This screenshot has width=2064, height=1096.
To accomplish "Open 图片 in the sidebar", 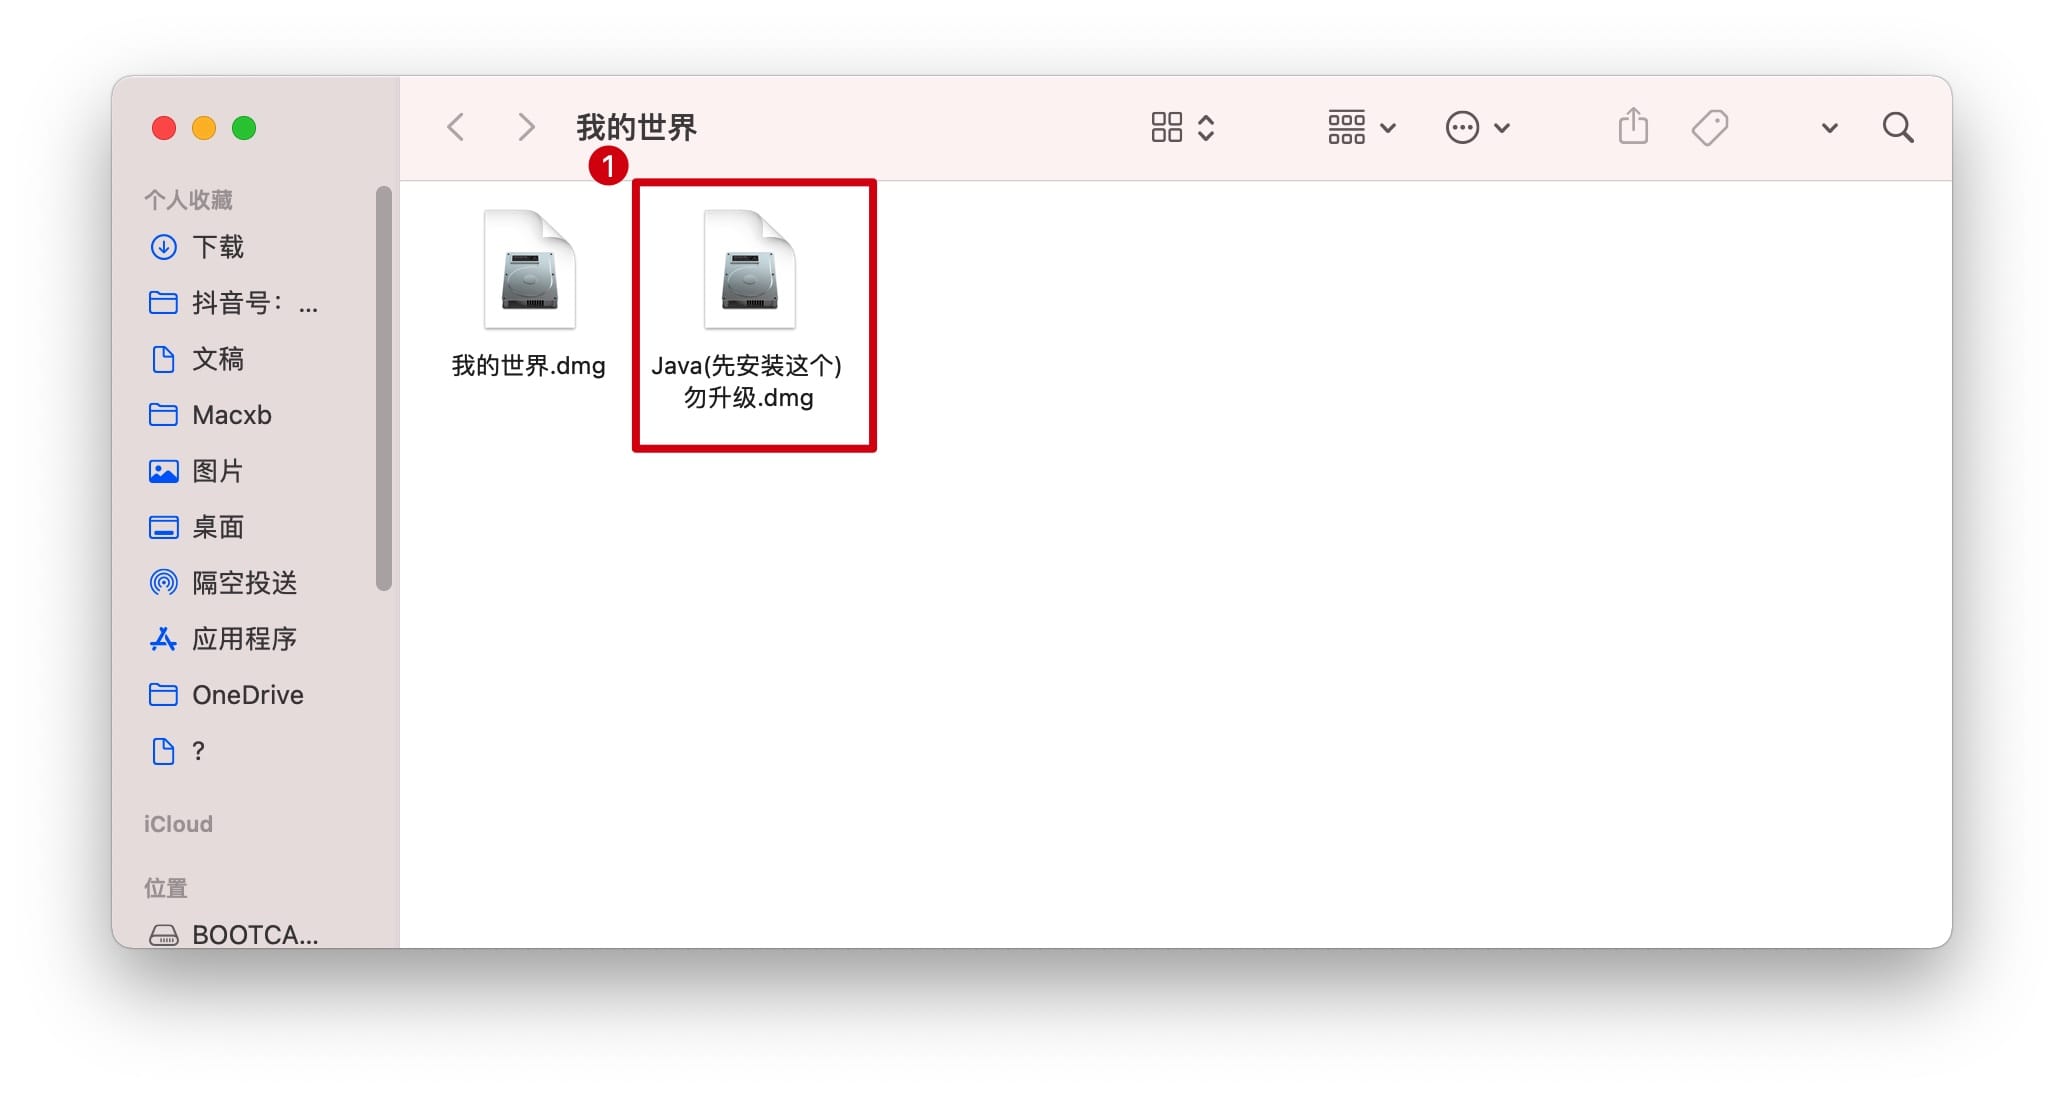I will 217,471.
